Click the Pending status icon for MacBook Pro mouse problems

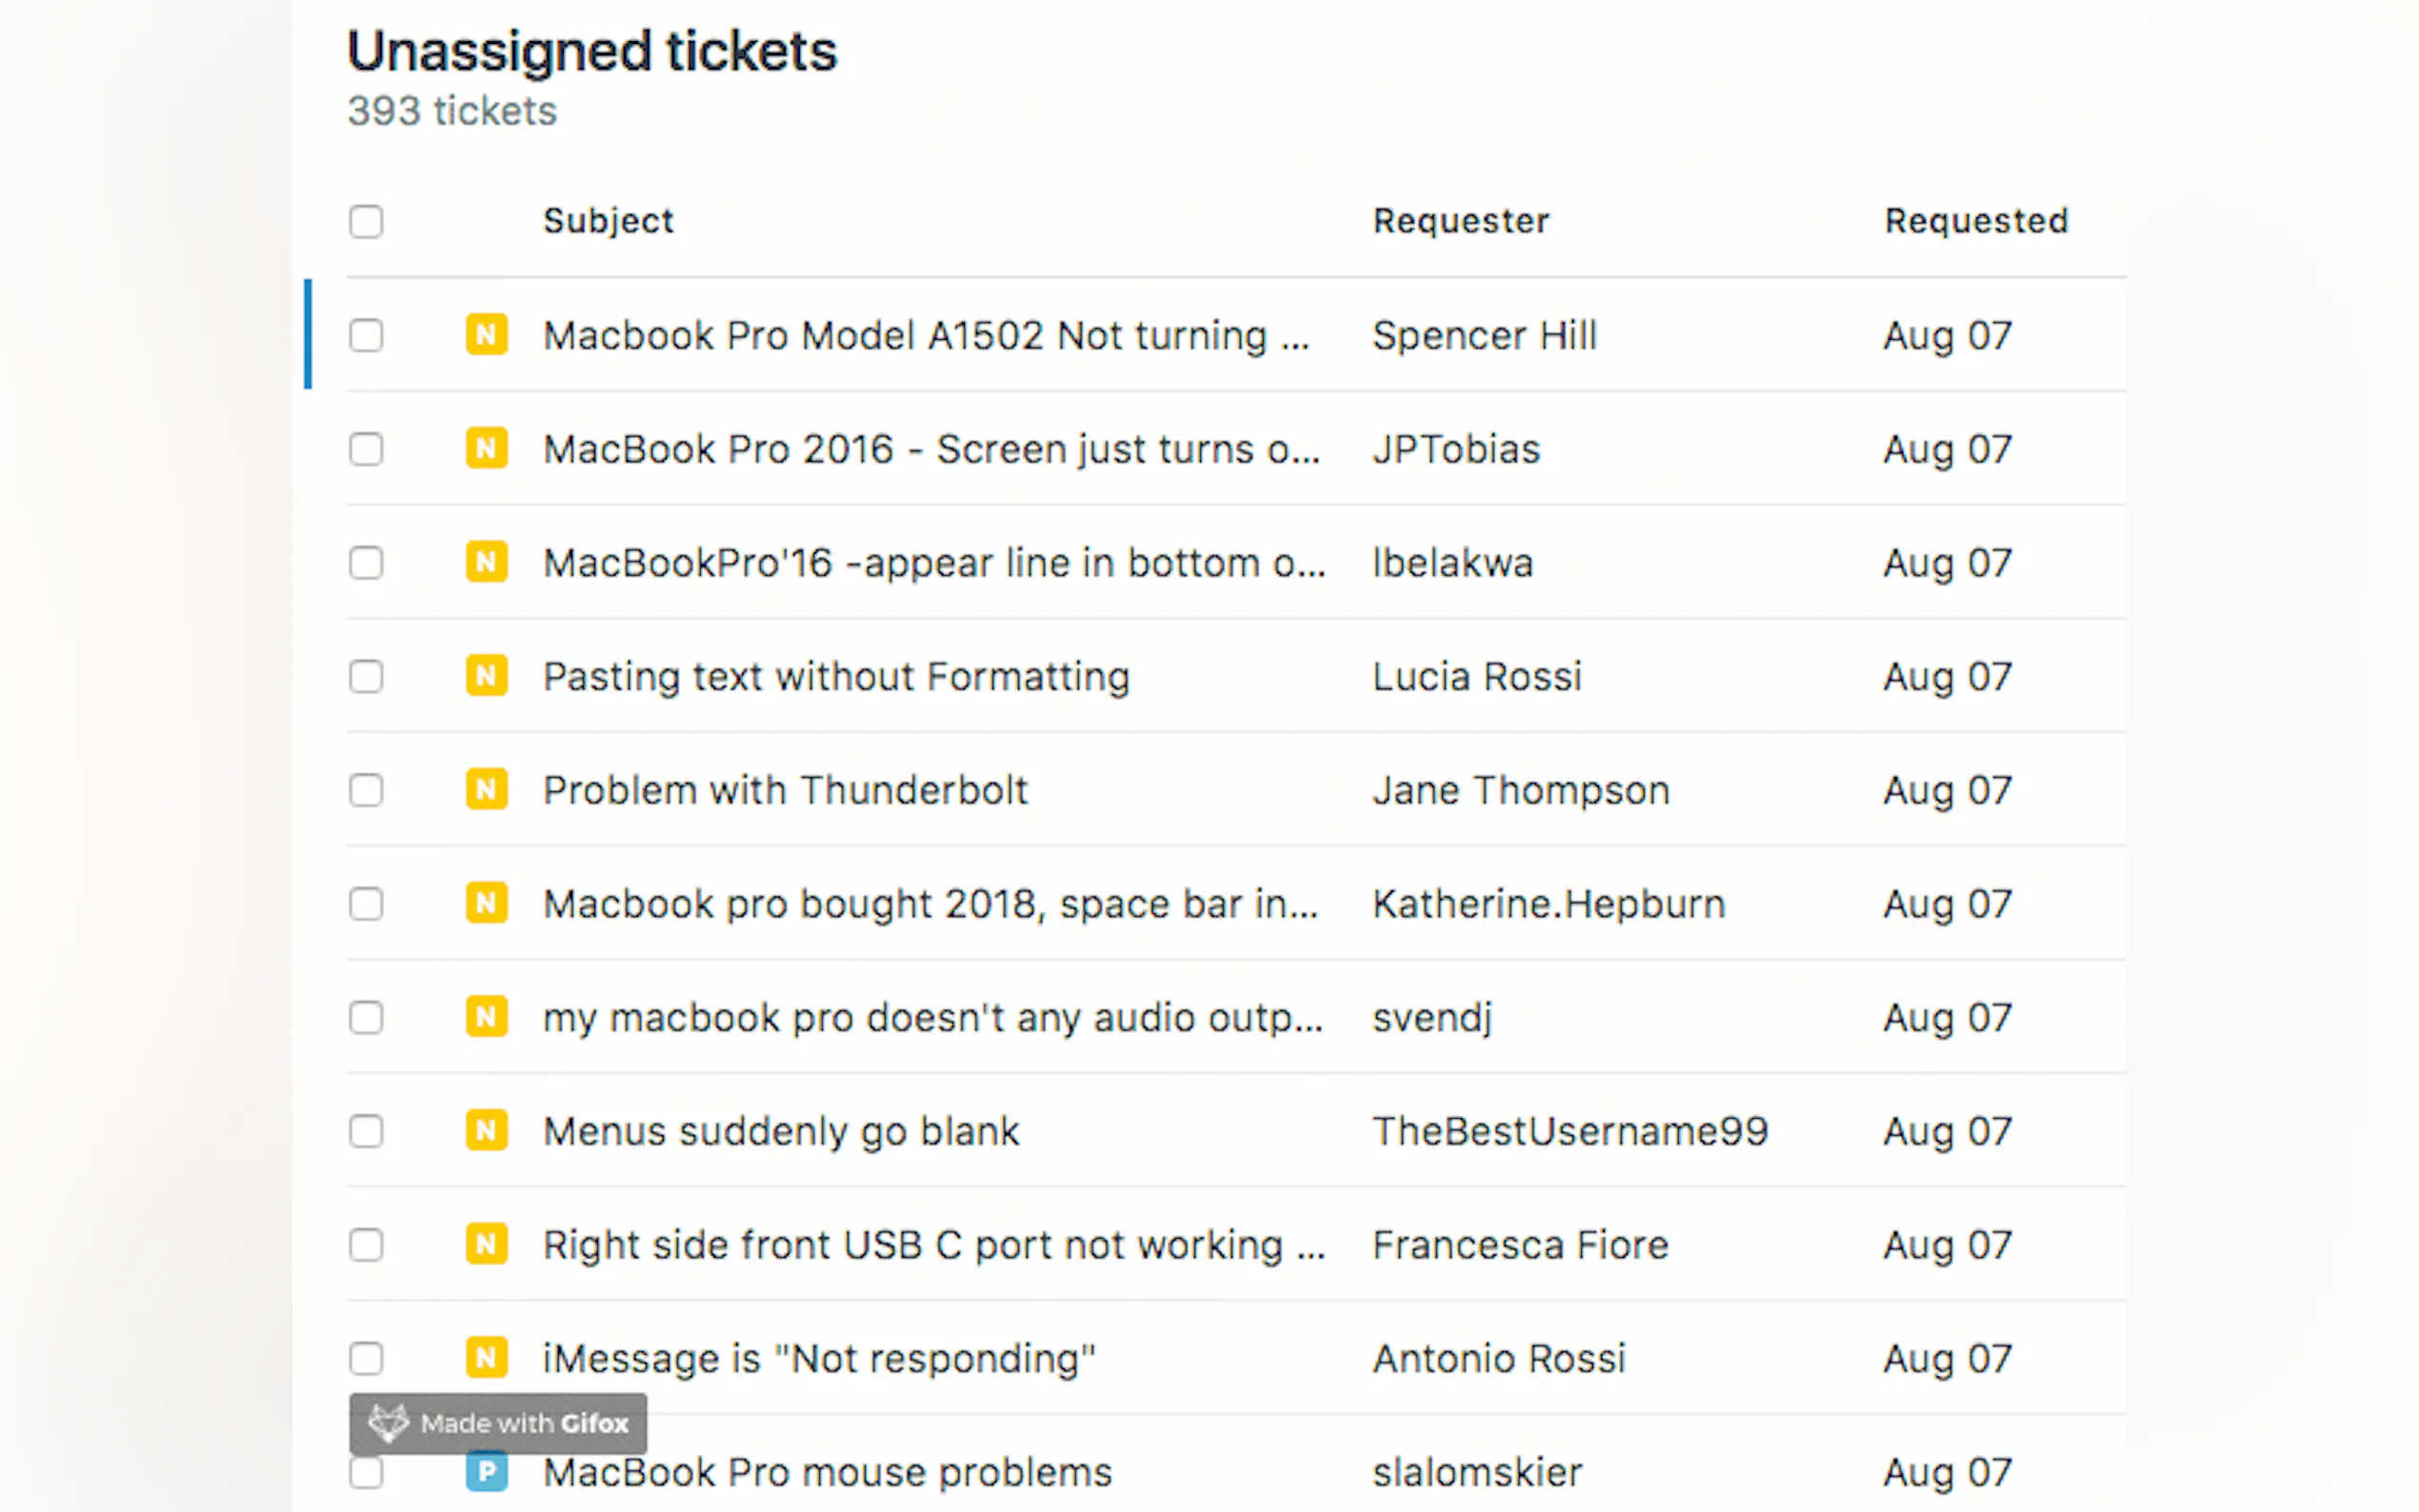(486, 1472)
